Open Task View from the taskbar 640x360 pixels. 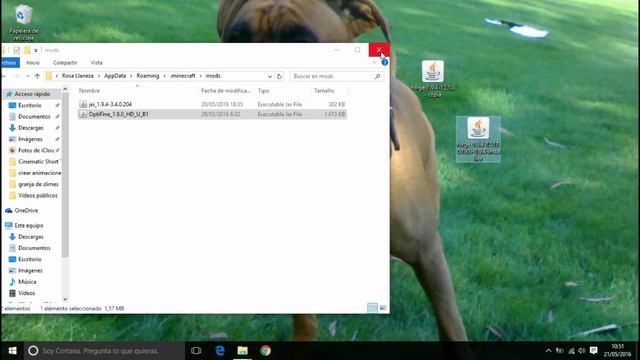tap(196, 351)
